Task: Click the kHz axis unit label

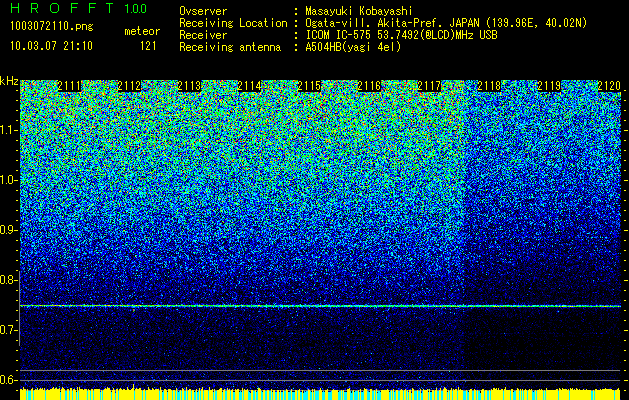Action: click(x=9, y=81)
